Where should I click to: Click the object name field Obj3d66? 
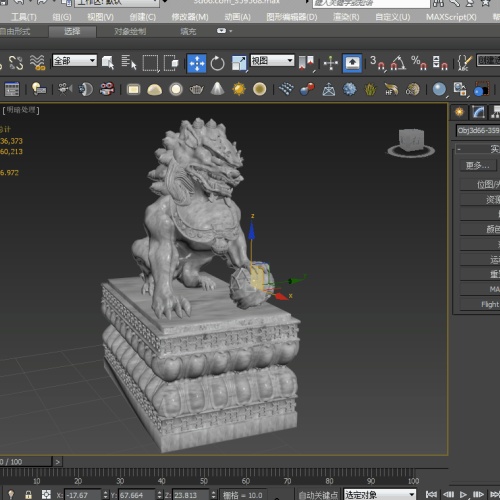coord(478,130)
